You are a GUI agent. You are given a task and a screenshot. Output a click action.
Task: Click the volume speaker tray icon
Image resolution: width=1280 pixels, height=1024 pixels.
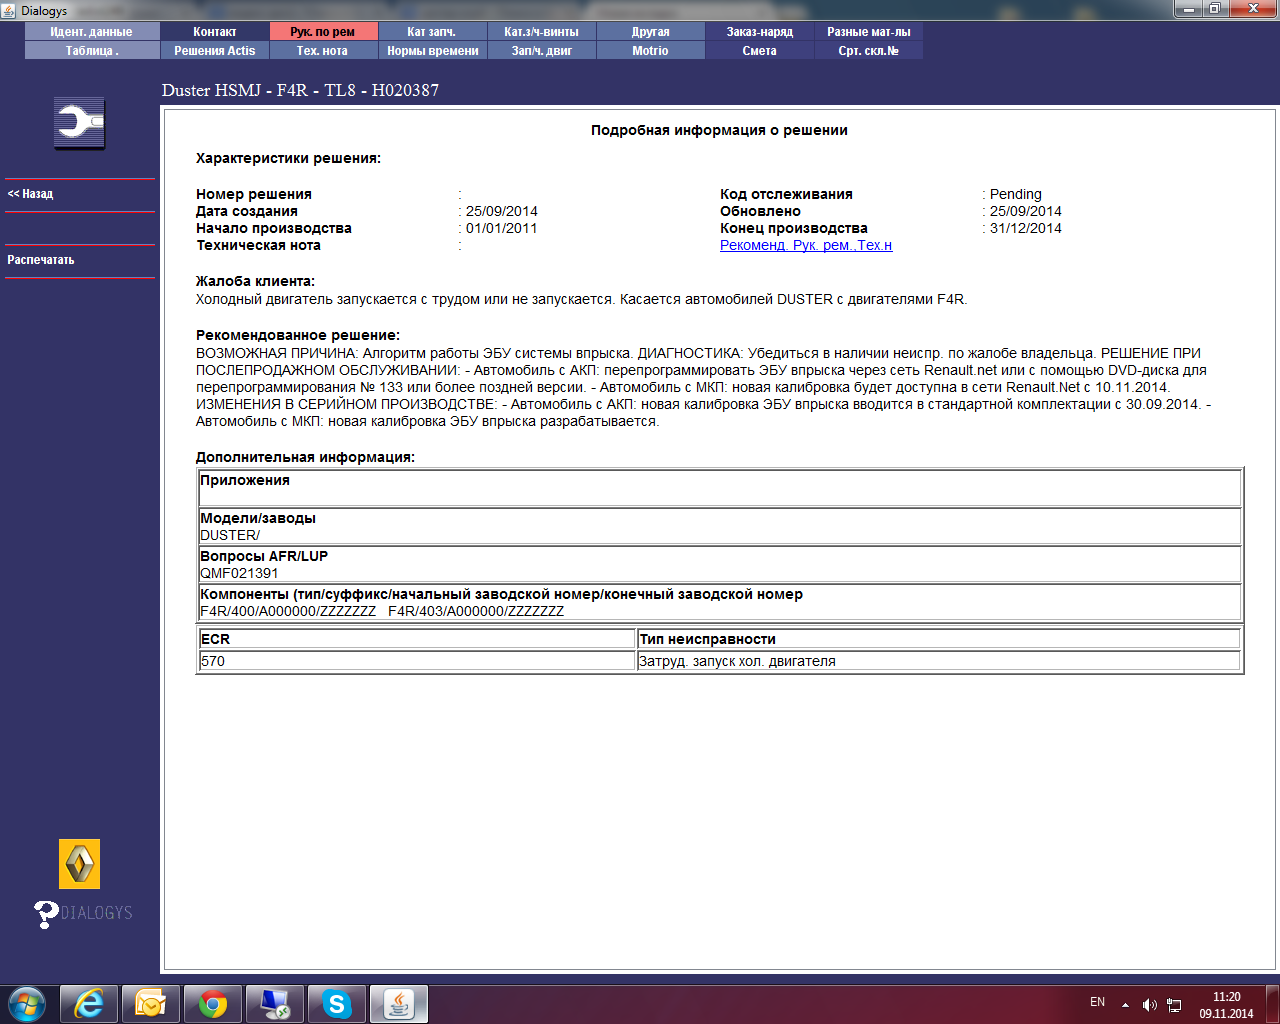pos(1149,1005)
